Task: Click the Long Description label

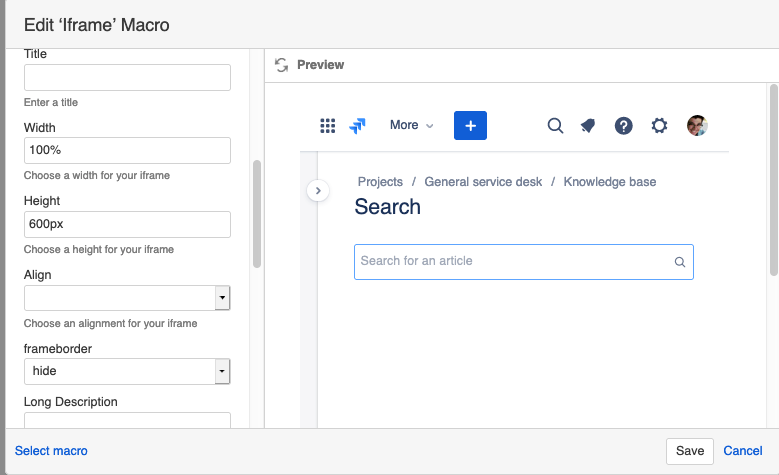Action: pos(71,402)
